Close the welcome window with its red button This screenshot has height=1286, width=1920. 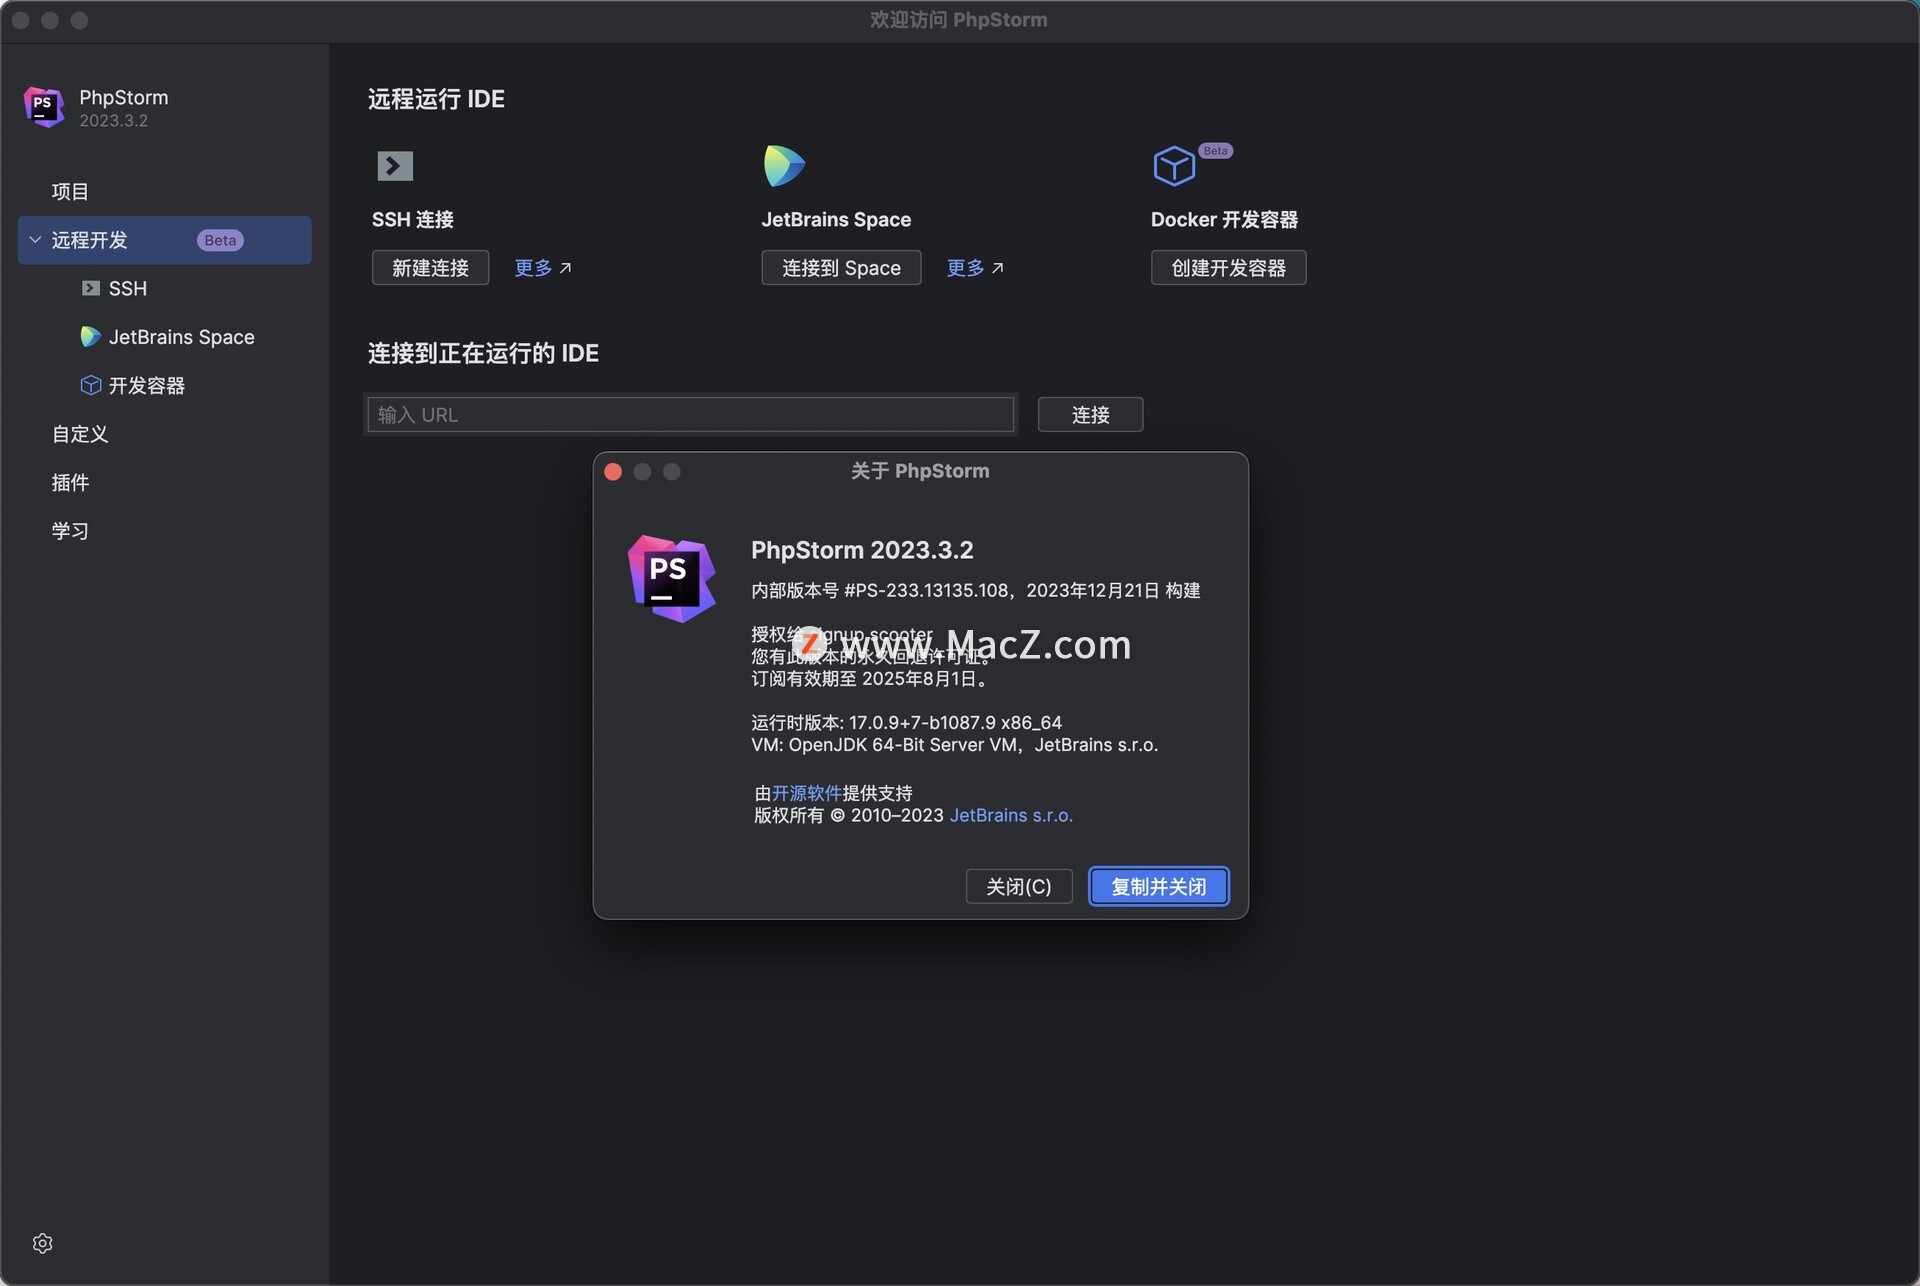[21, 20]
